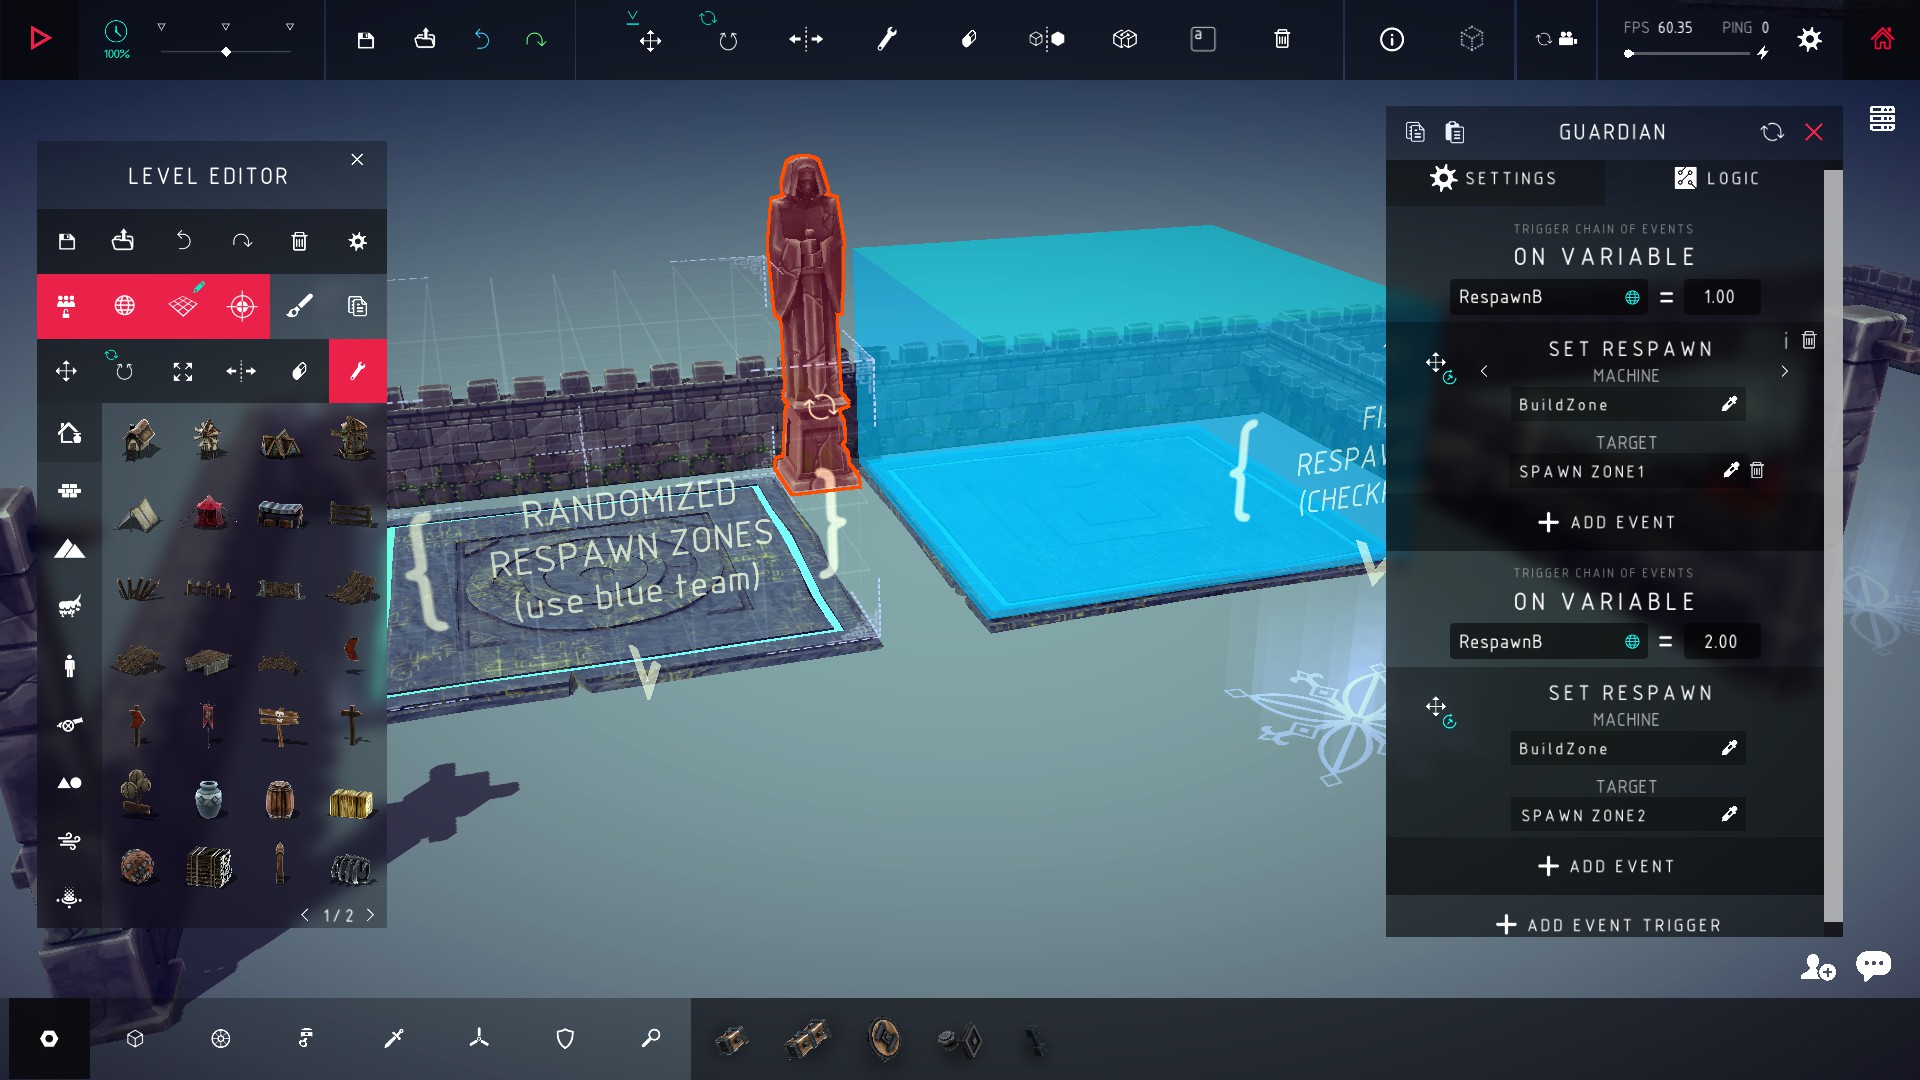This screenshot has height=1080, width=1920.
Task: Toggle the globe global-space button
Action: (124, 306)
